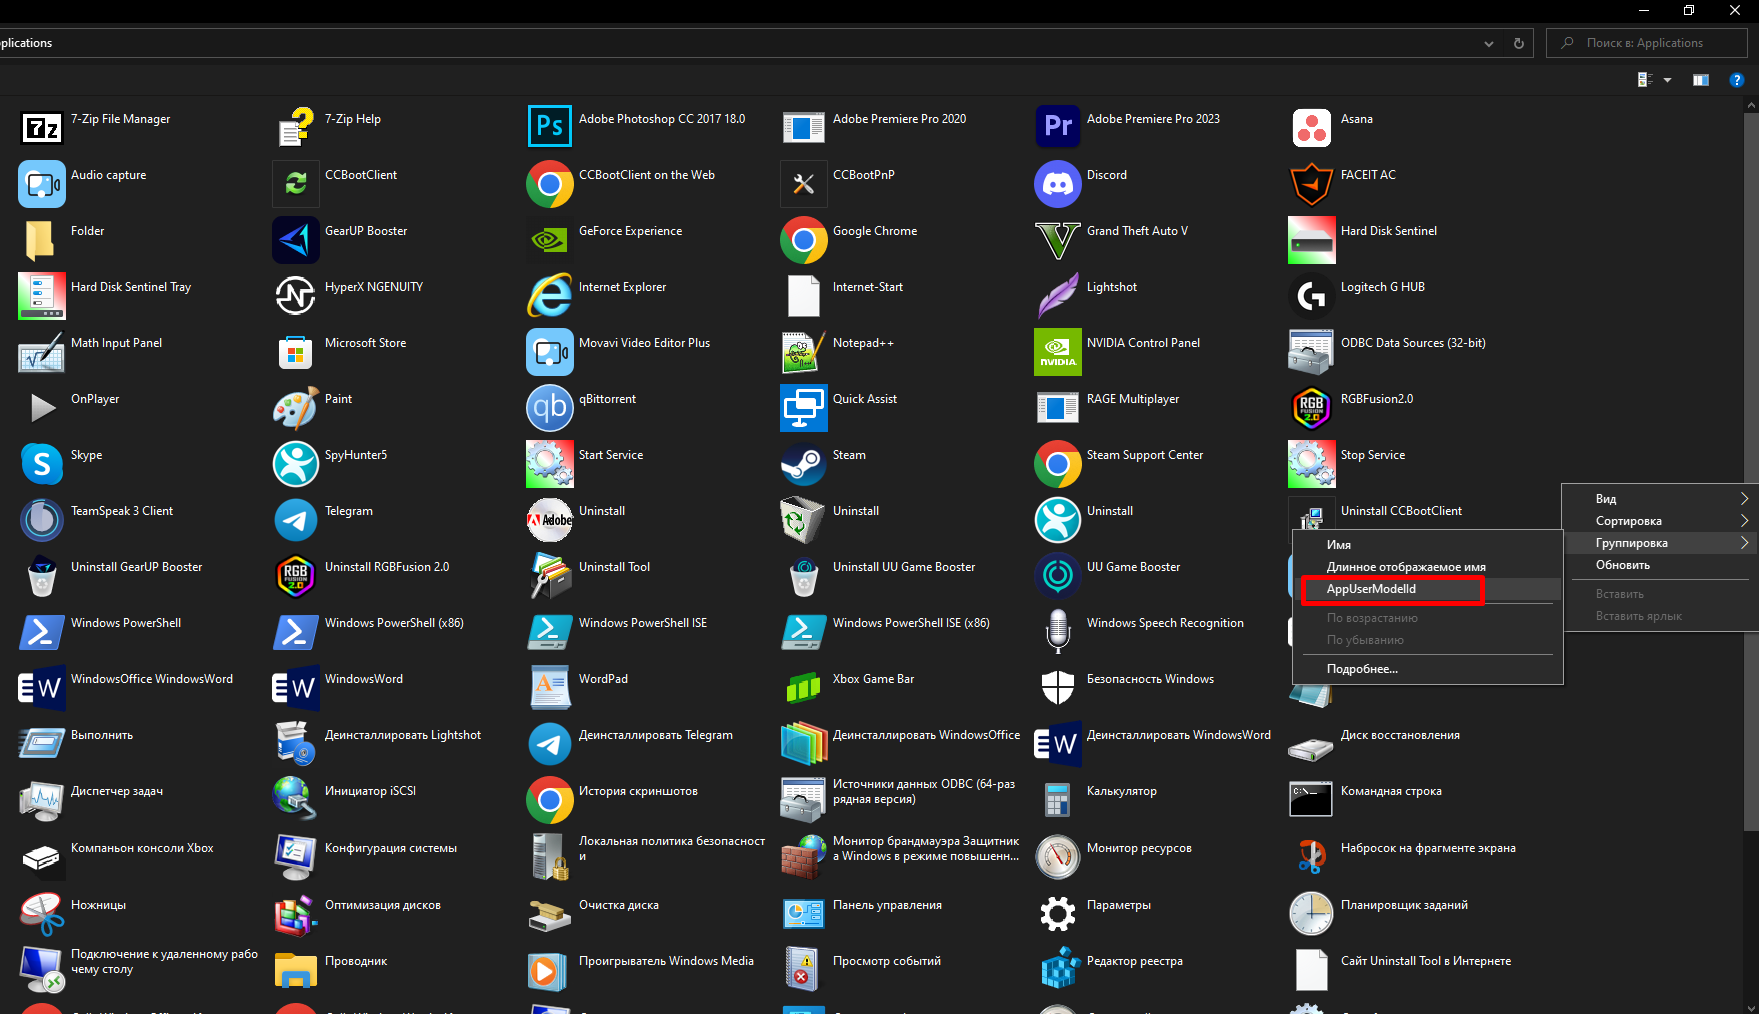Select the Xbox Game Bar icon
The image size is (1759, 1014).
803,687
